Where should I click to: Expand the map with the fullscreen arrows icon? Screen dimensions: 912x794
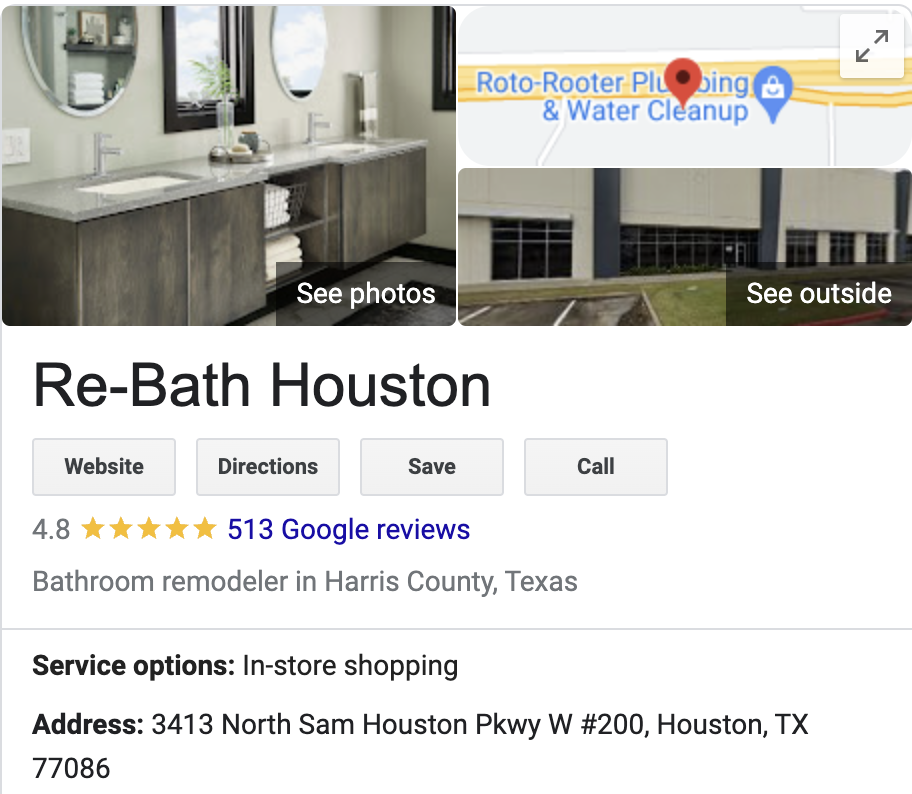point(871,46)
